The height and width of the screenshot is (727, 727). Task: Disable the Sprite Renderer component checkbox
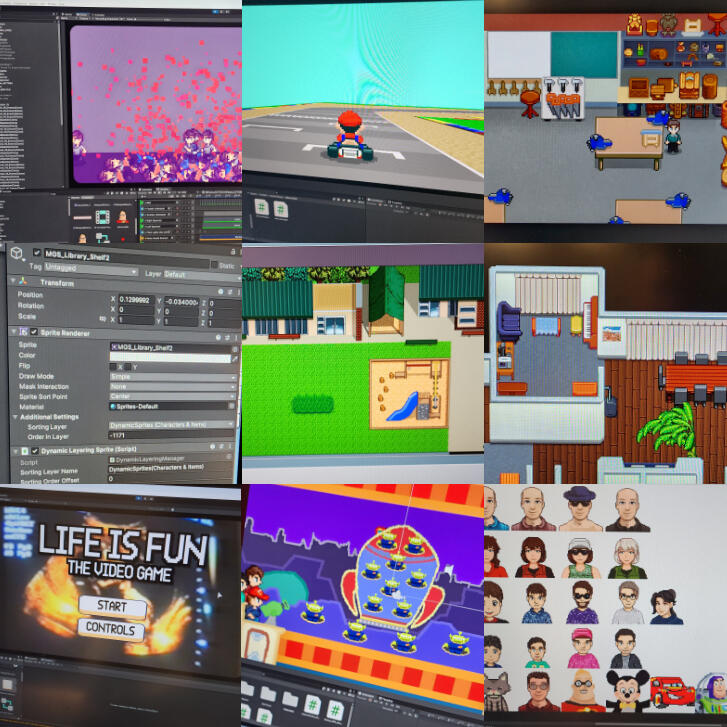(x=33, y=331)
